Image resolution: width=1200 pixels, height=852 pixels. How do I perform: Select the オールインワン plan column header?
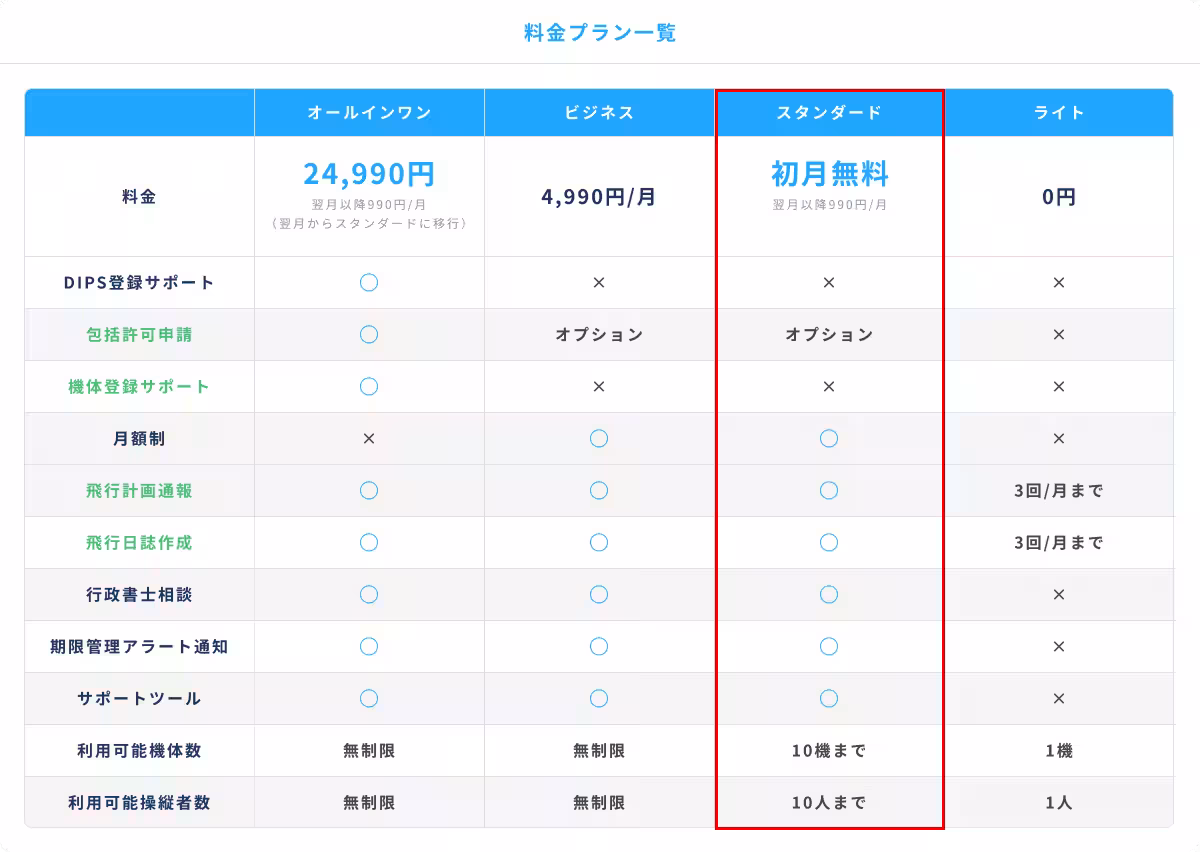(x=369, y=113)
